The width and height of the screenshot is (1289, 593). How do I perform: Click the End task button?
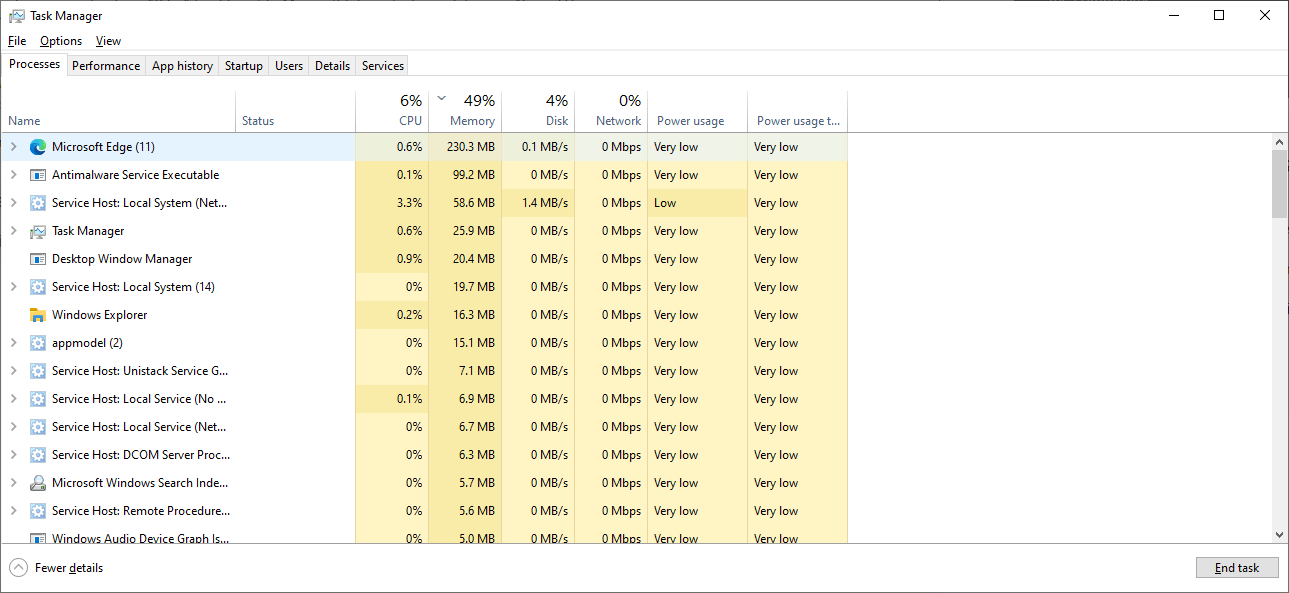(x=1236, y=568)
